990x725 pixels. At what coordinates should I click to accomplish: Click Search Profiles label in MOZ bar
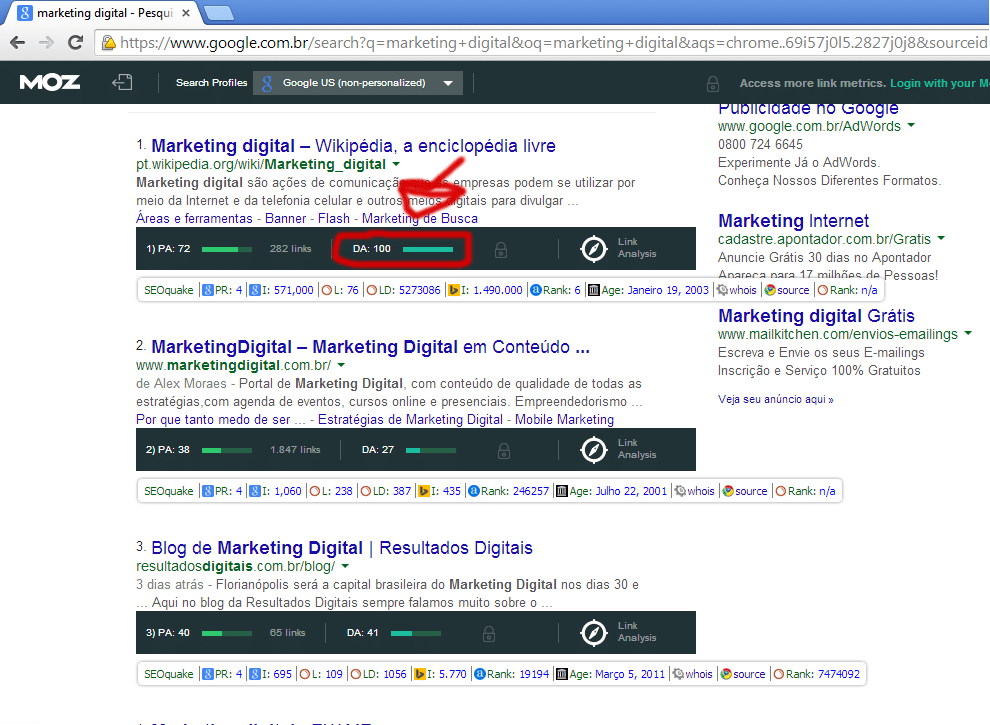tap(212, 83)
